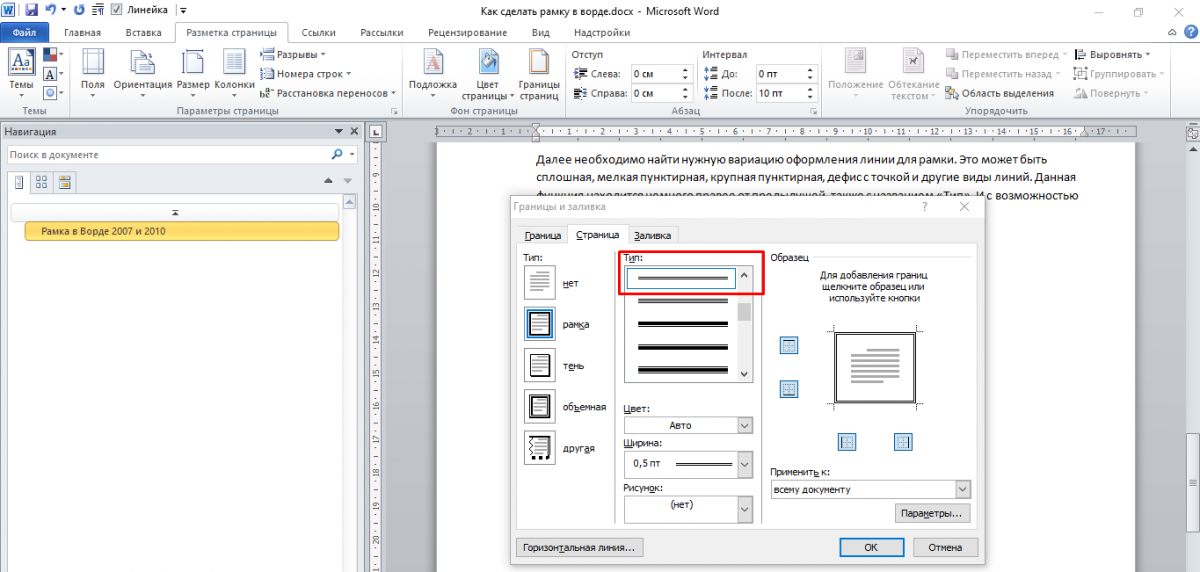Image resolution: width=1200 pixels, height=572 pixels.
Task: Switch to the Рецензирование ribbon tab
Action: [467, 32]
